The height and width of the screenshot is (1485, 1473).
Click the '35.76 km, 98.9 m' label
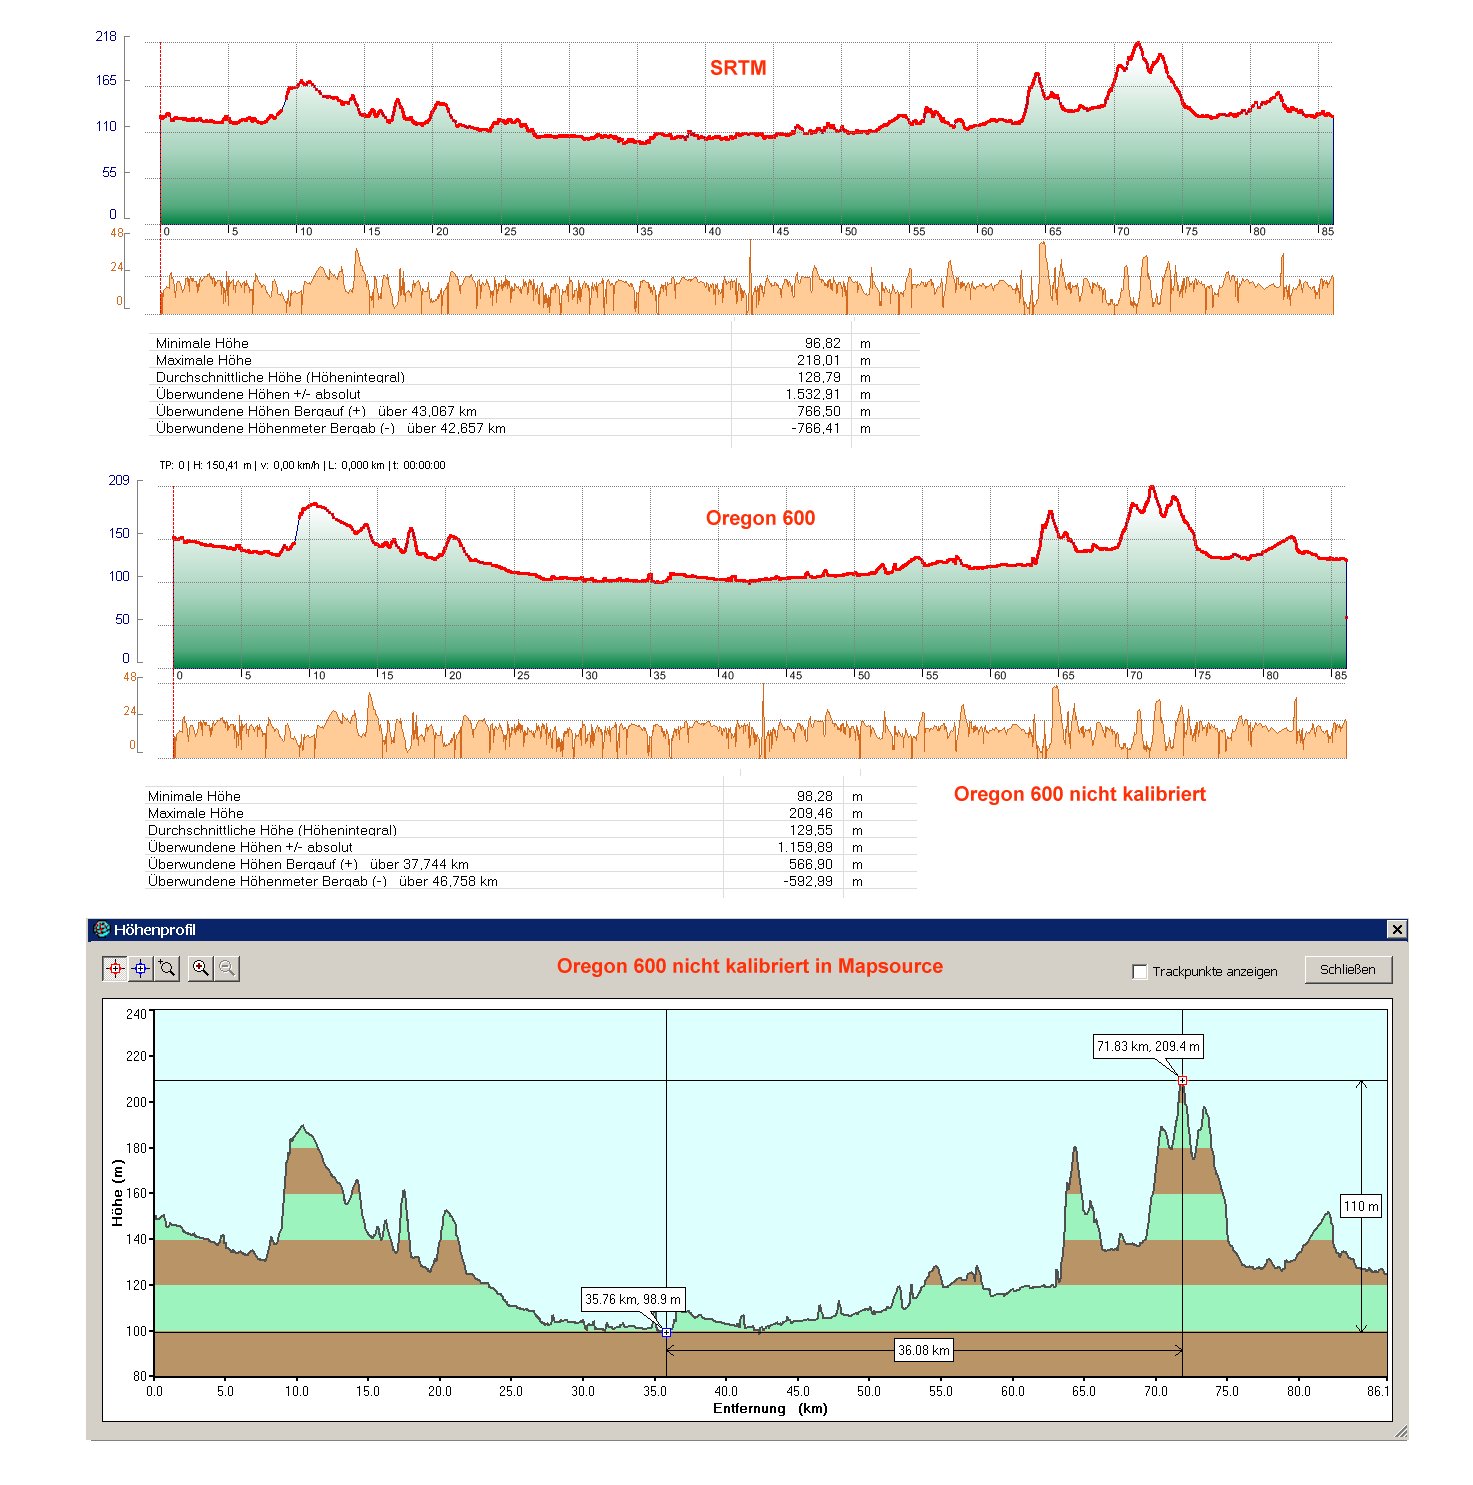click(x=633, y=1299)
